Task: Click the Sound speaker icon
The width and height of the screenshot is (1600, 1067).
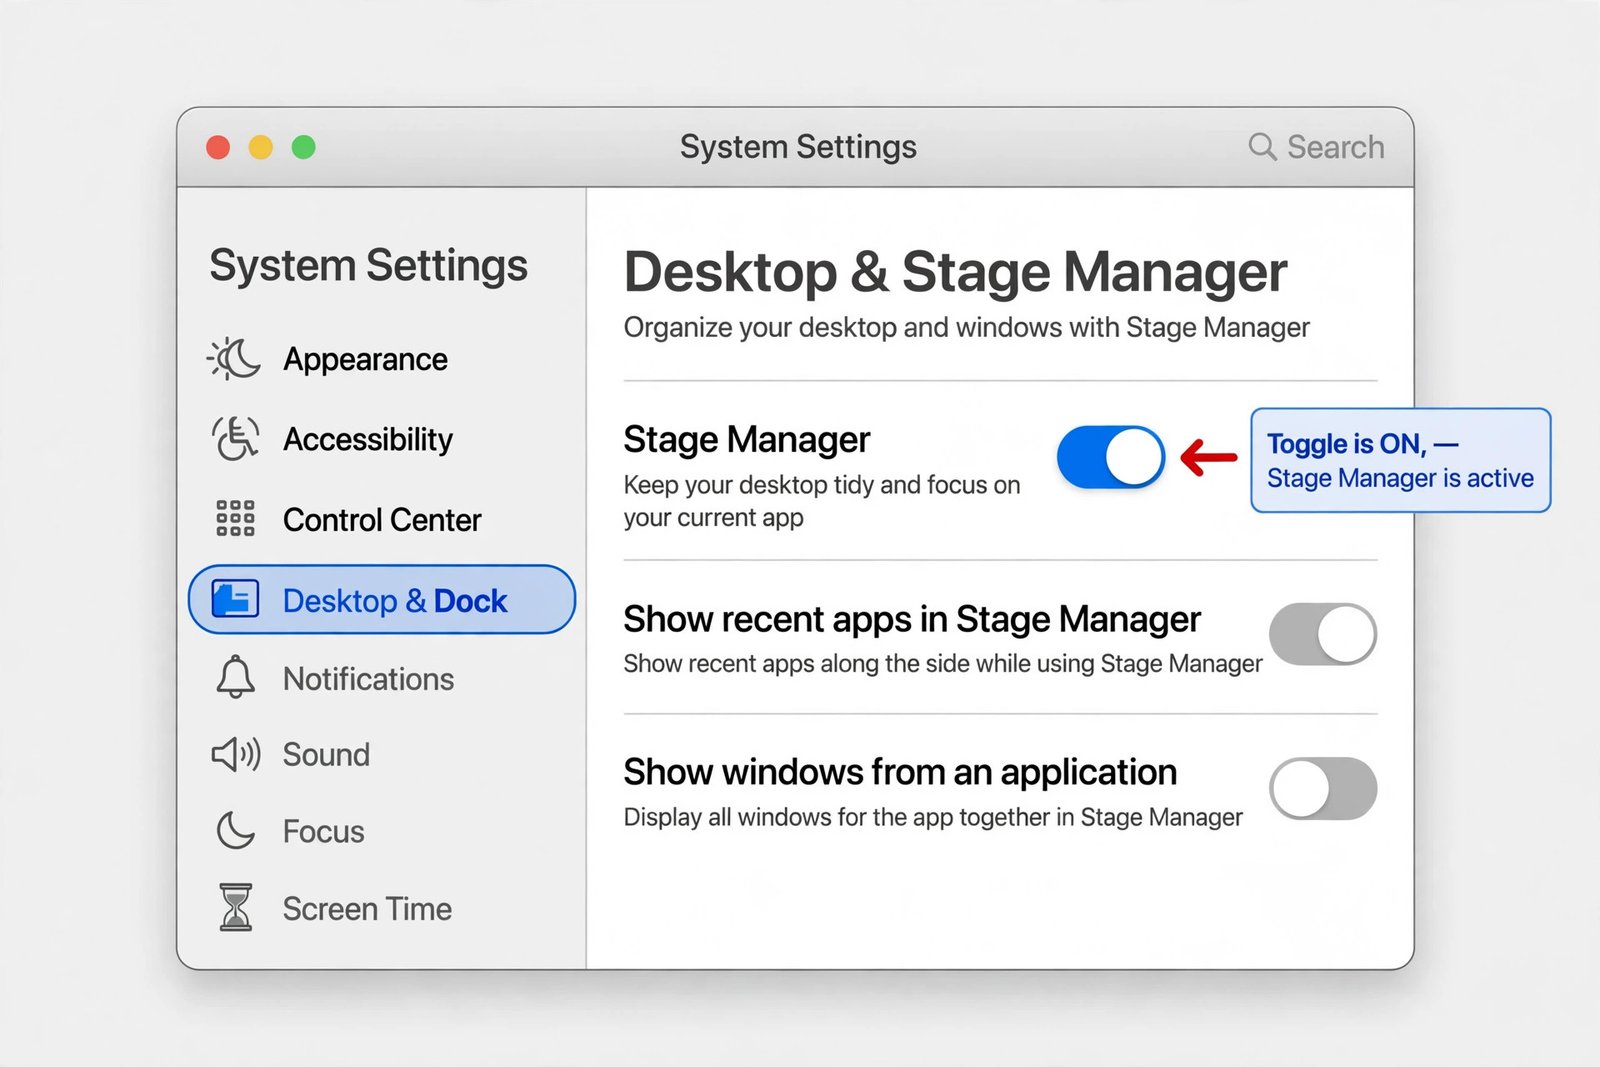Action: point(236,754)
